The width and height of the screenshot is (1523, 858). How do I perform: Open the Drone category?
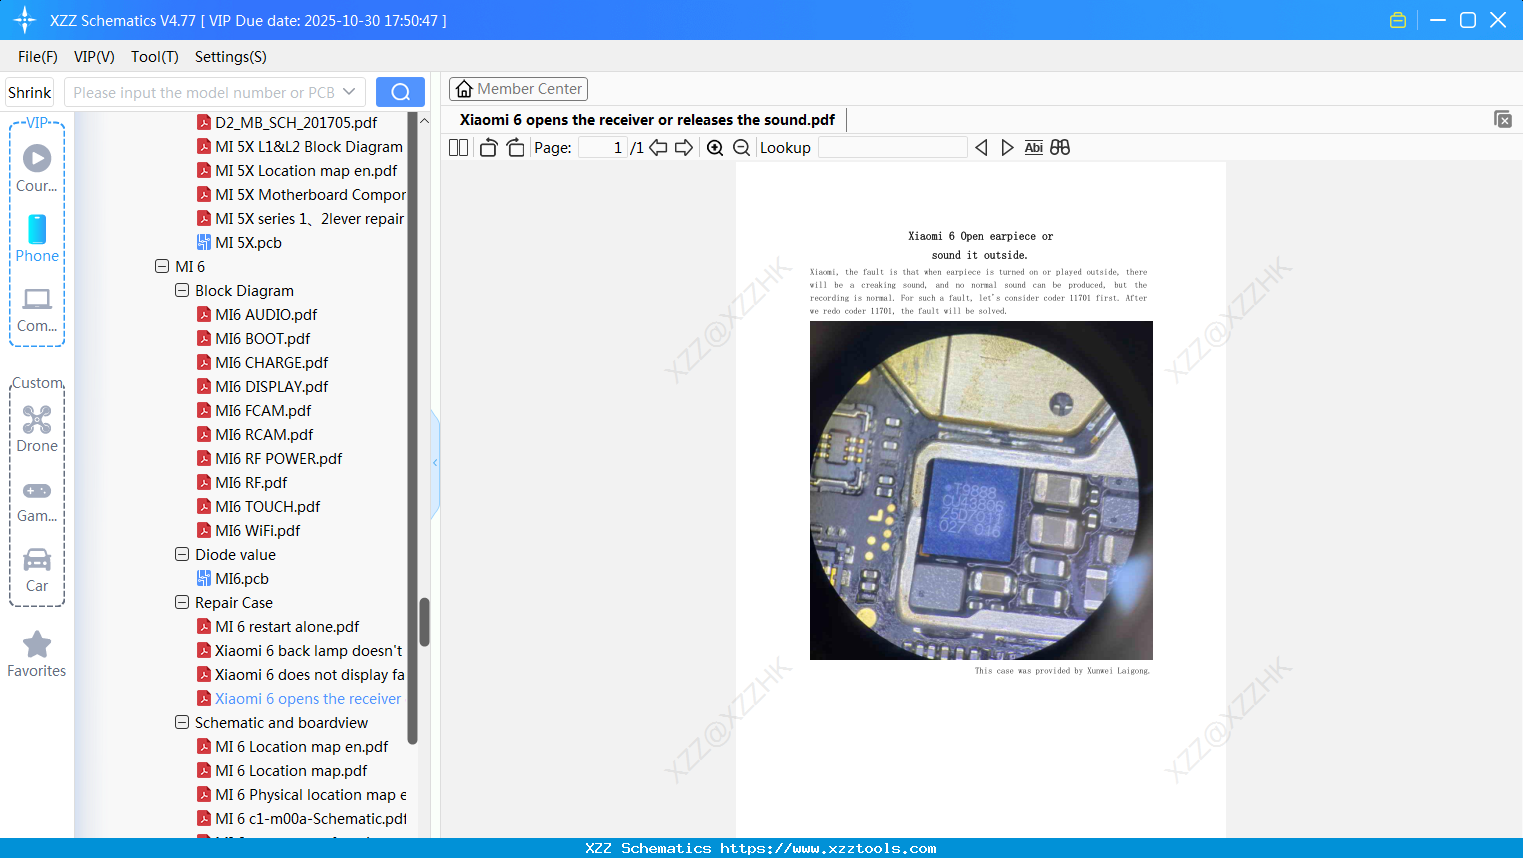pos(37,429)
